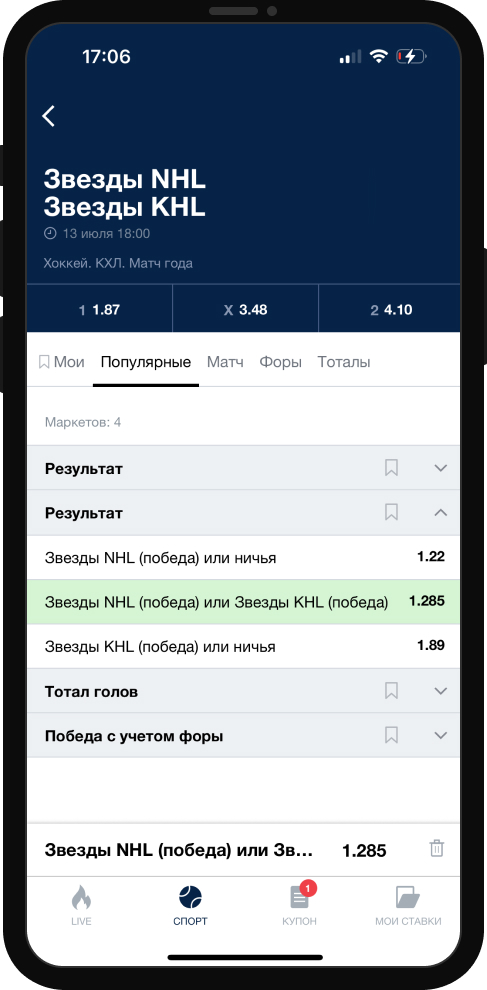487x990 pixels.
Task: Collapse the second Результат market
Action: (441, 512)
